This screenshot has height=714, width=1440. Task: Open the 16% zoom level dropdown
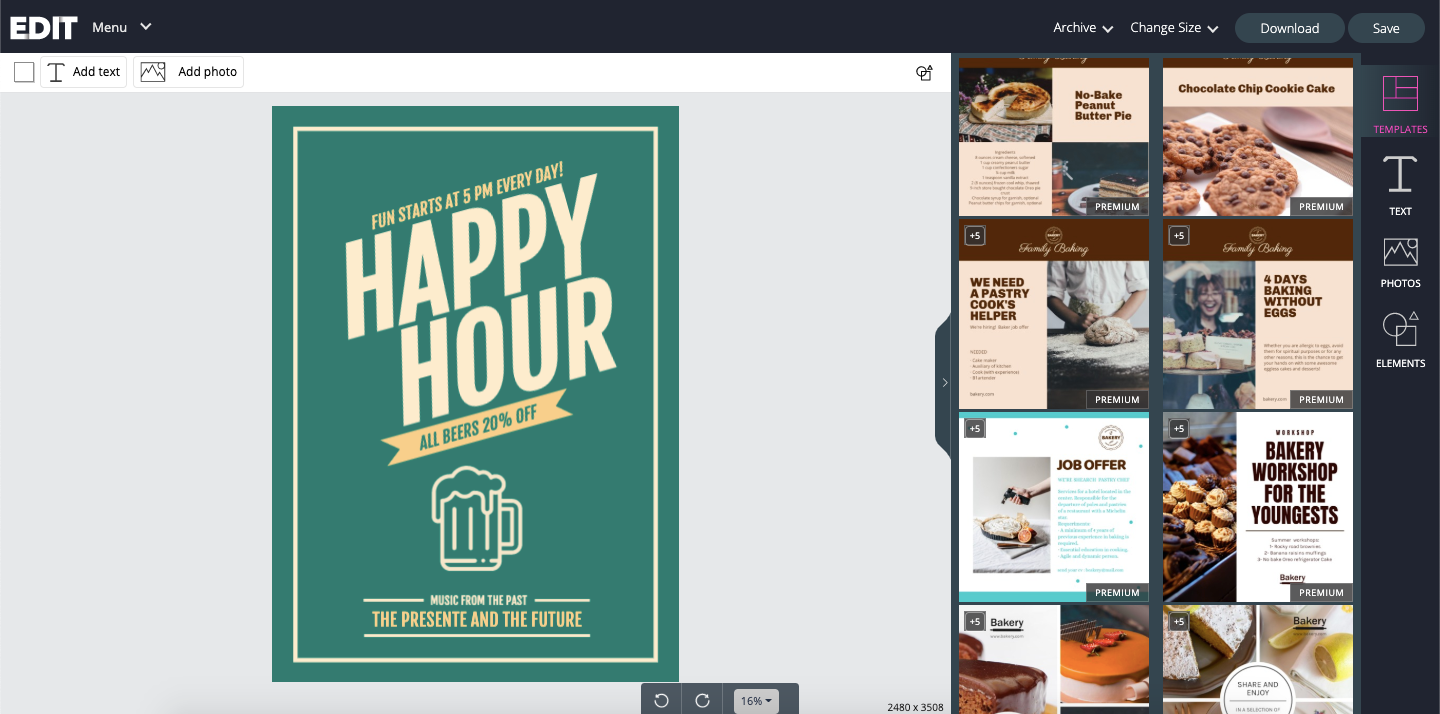[x=756, y=701]
